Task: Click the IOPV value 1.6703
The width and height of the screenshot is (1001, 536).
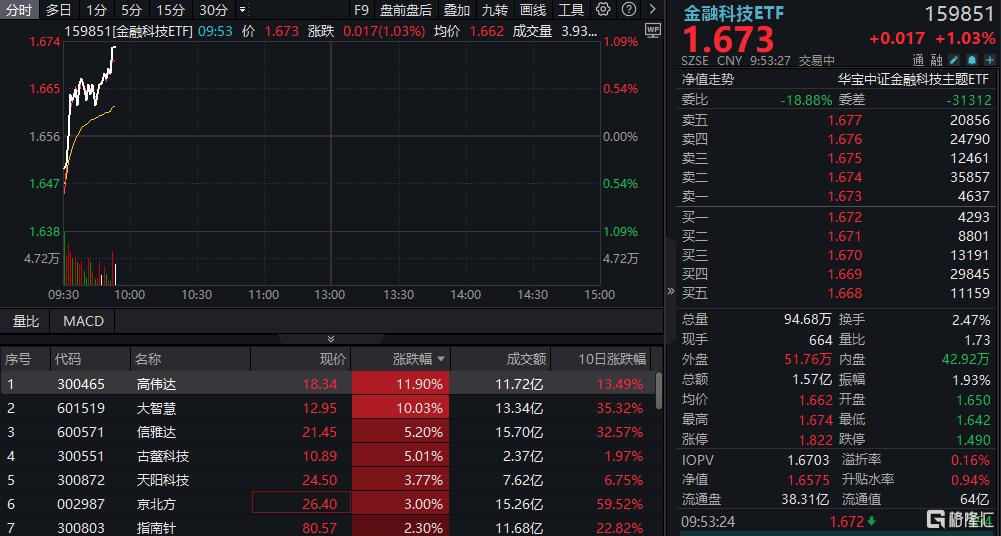Action: (x=809, y=459)
